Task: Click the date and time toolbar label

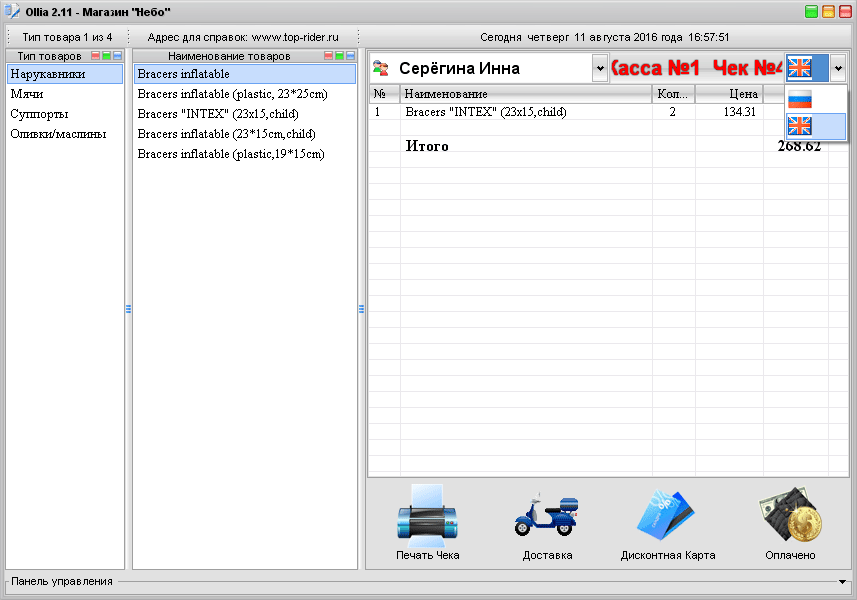Action: tap(604, 37)
